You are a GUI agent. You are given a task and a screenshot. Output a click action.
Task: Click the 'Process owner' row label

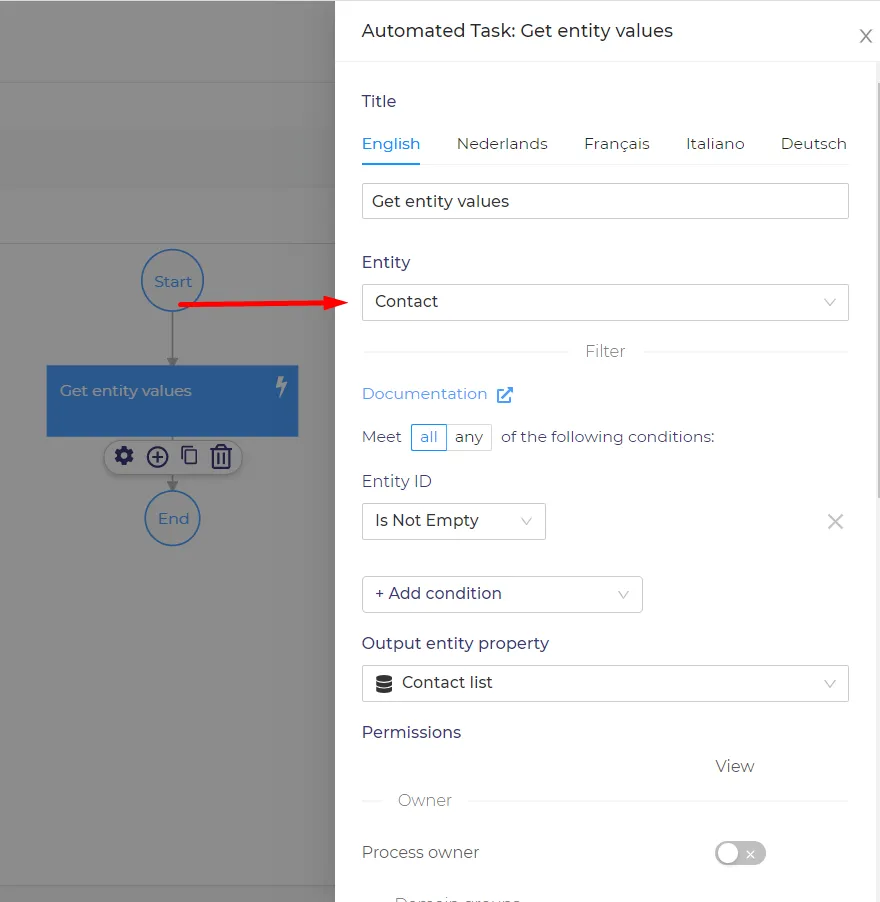(420, 853)
